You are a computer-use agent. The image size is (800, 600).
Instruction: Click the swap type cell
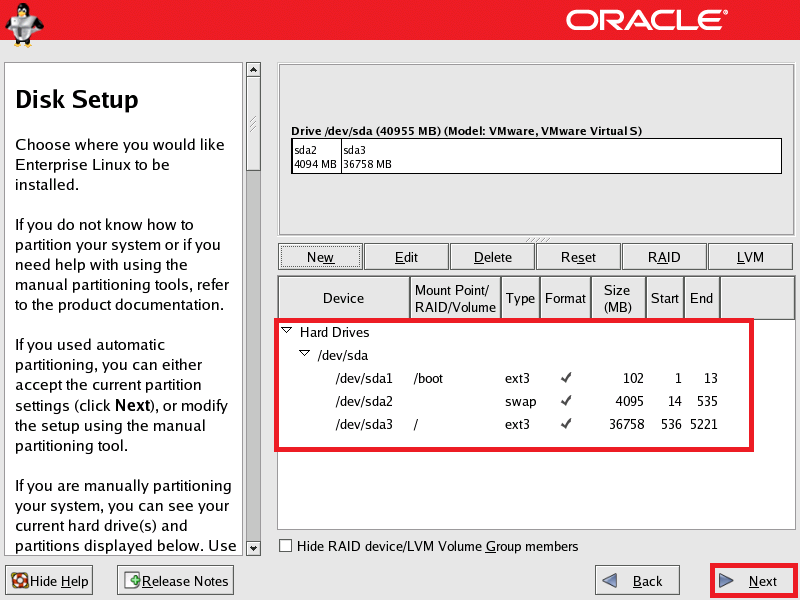(520, 402)
